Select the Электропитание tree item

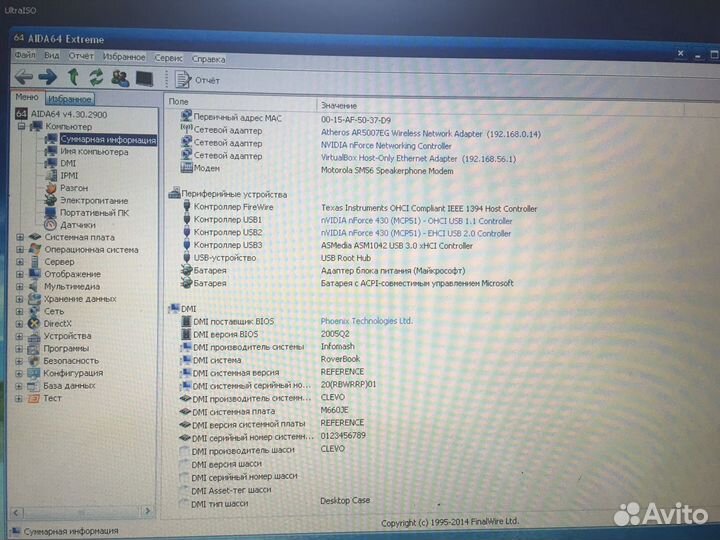coord(93,200)
